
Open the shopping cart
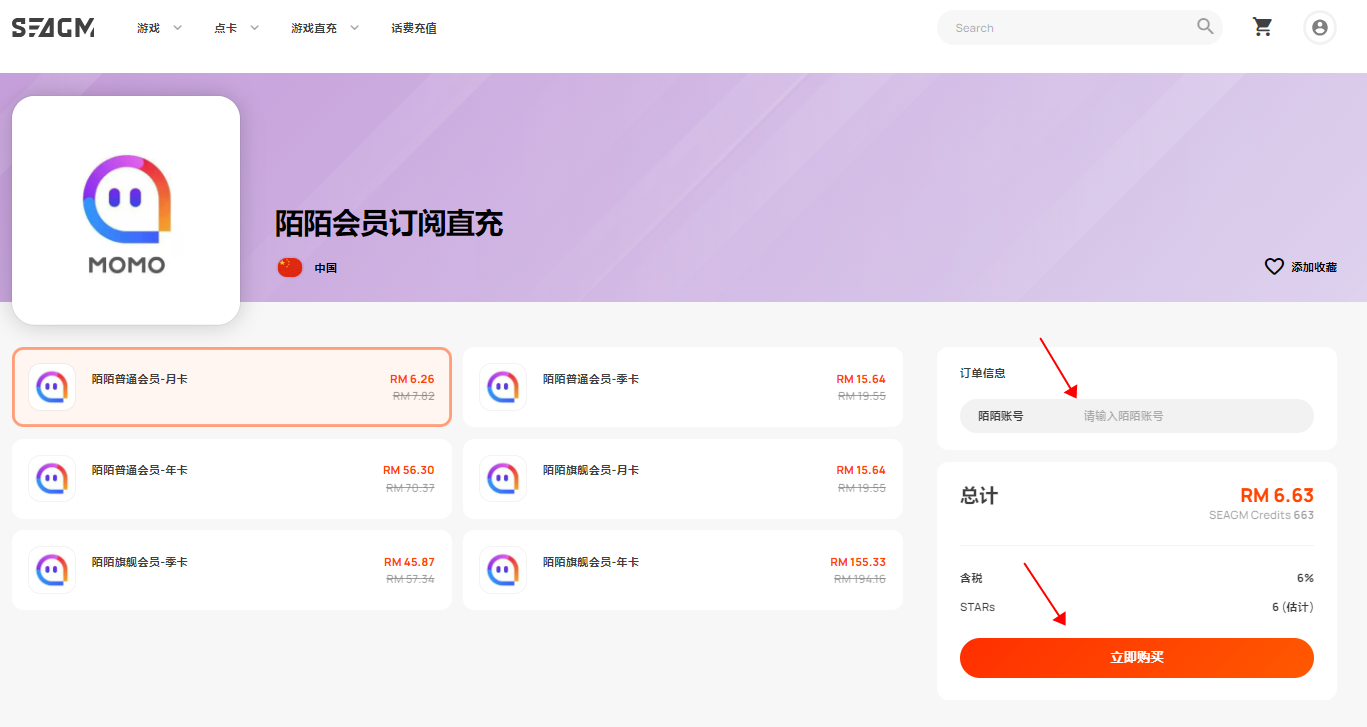point(1262,27)
